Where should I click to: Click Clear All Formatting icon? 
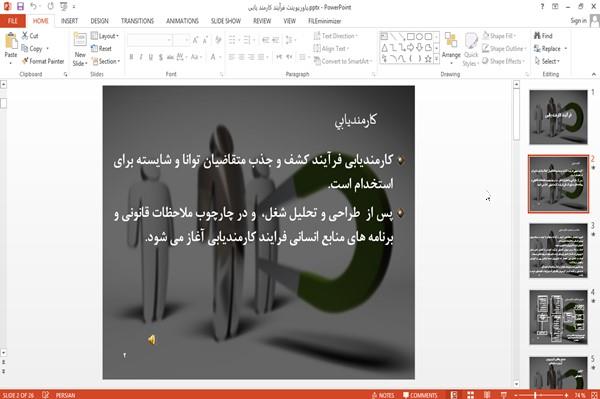218,40
